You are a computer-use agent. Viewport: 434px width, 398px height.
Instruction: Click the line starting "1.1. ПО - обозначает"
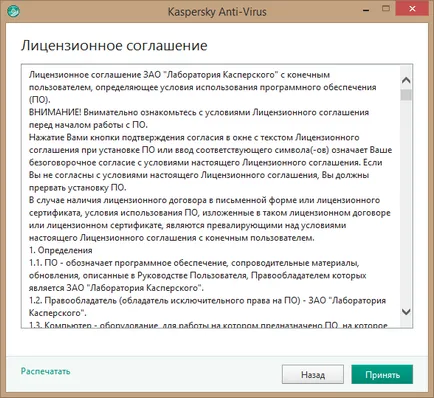[194, 263]
